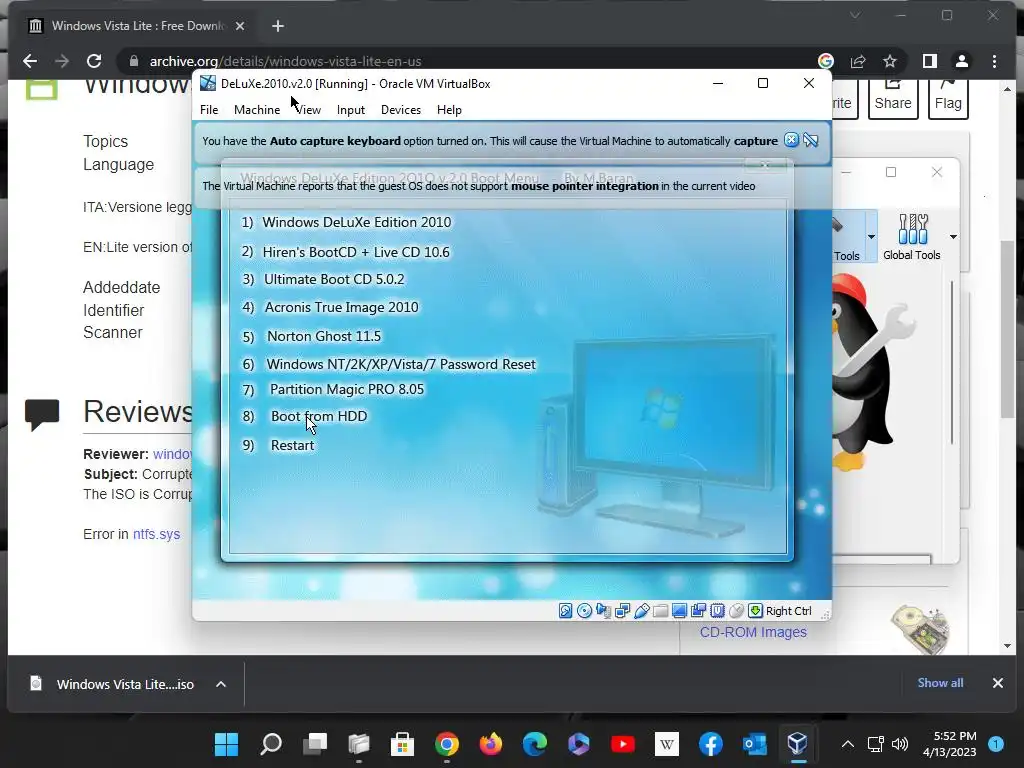Go back in Chrome browser
Viewport: 1024px width, 768px height.
click(x=30, y=61)
